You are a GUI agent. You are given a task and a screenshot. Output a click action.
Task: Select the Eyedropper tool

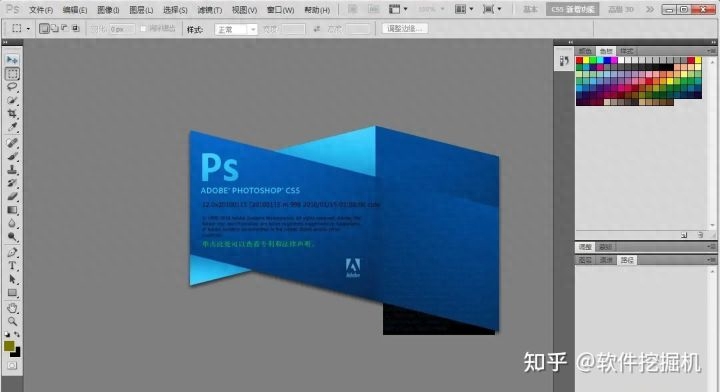[12, 127]
